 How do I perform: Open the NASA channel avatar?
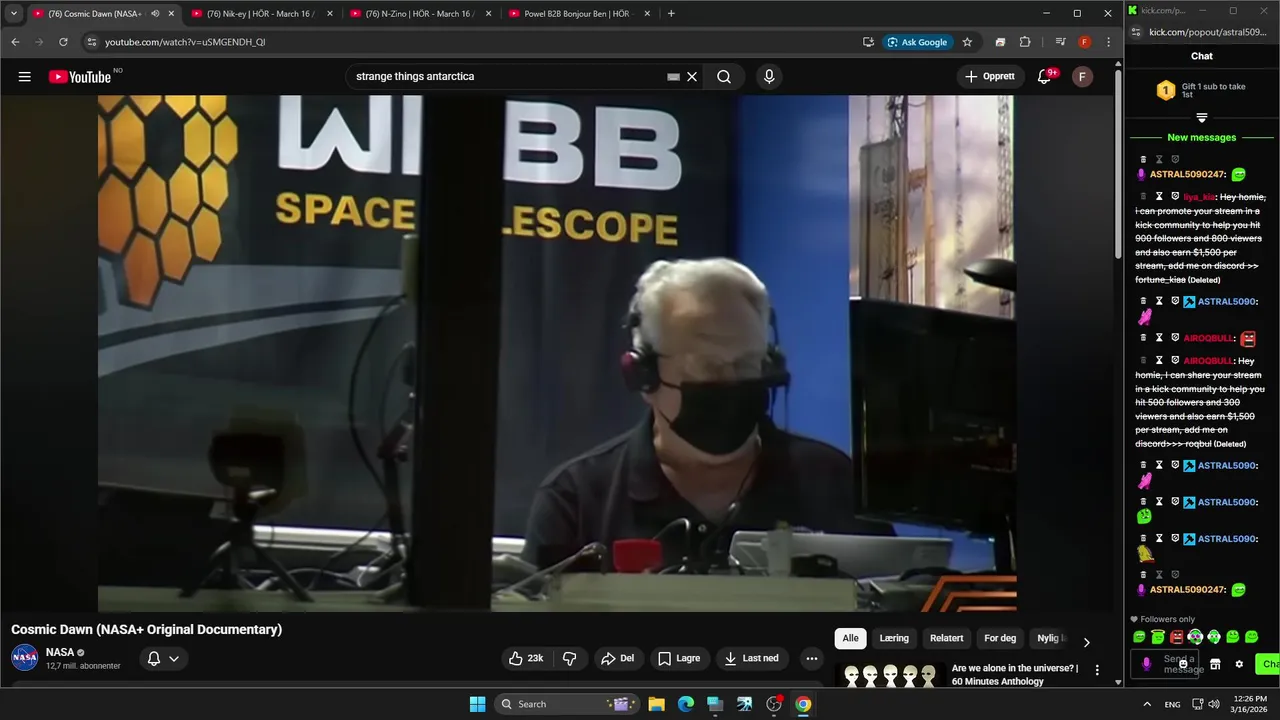25,657
